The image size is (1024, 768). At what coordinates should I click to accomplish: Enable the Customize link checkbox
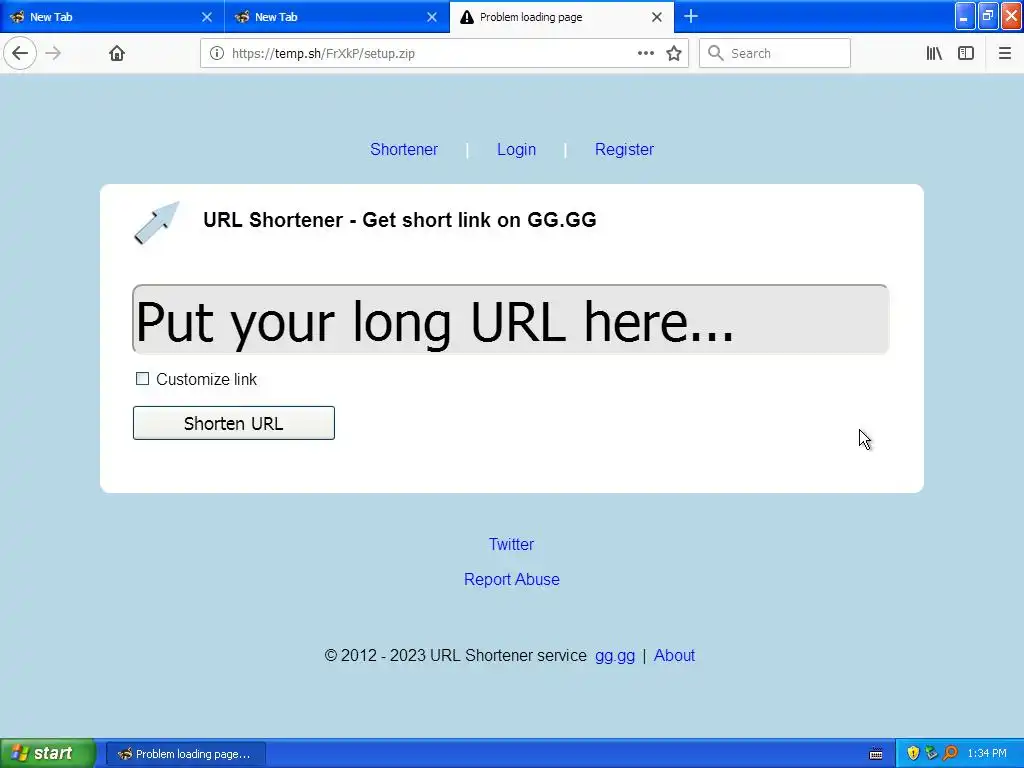142,379
